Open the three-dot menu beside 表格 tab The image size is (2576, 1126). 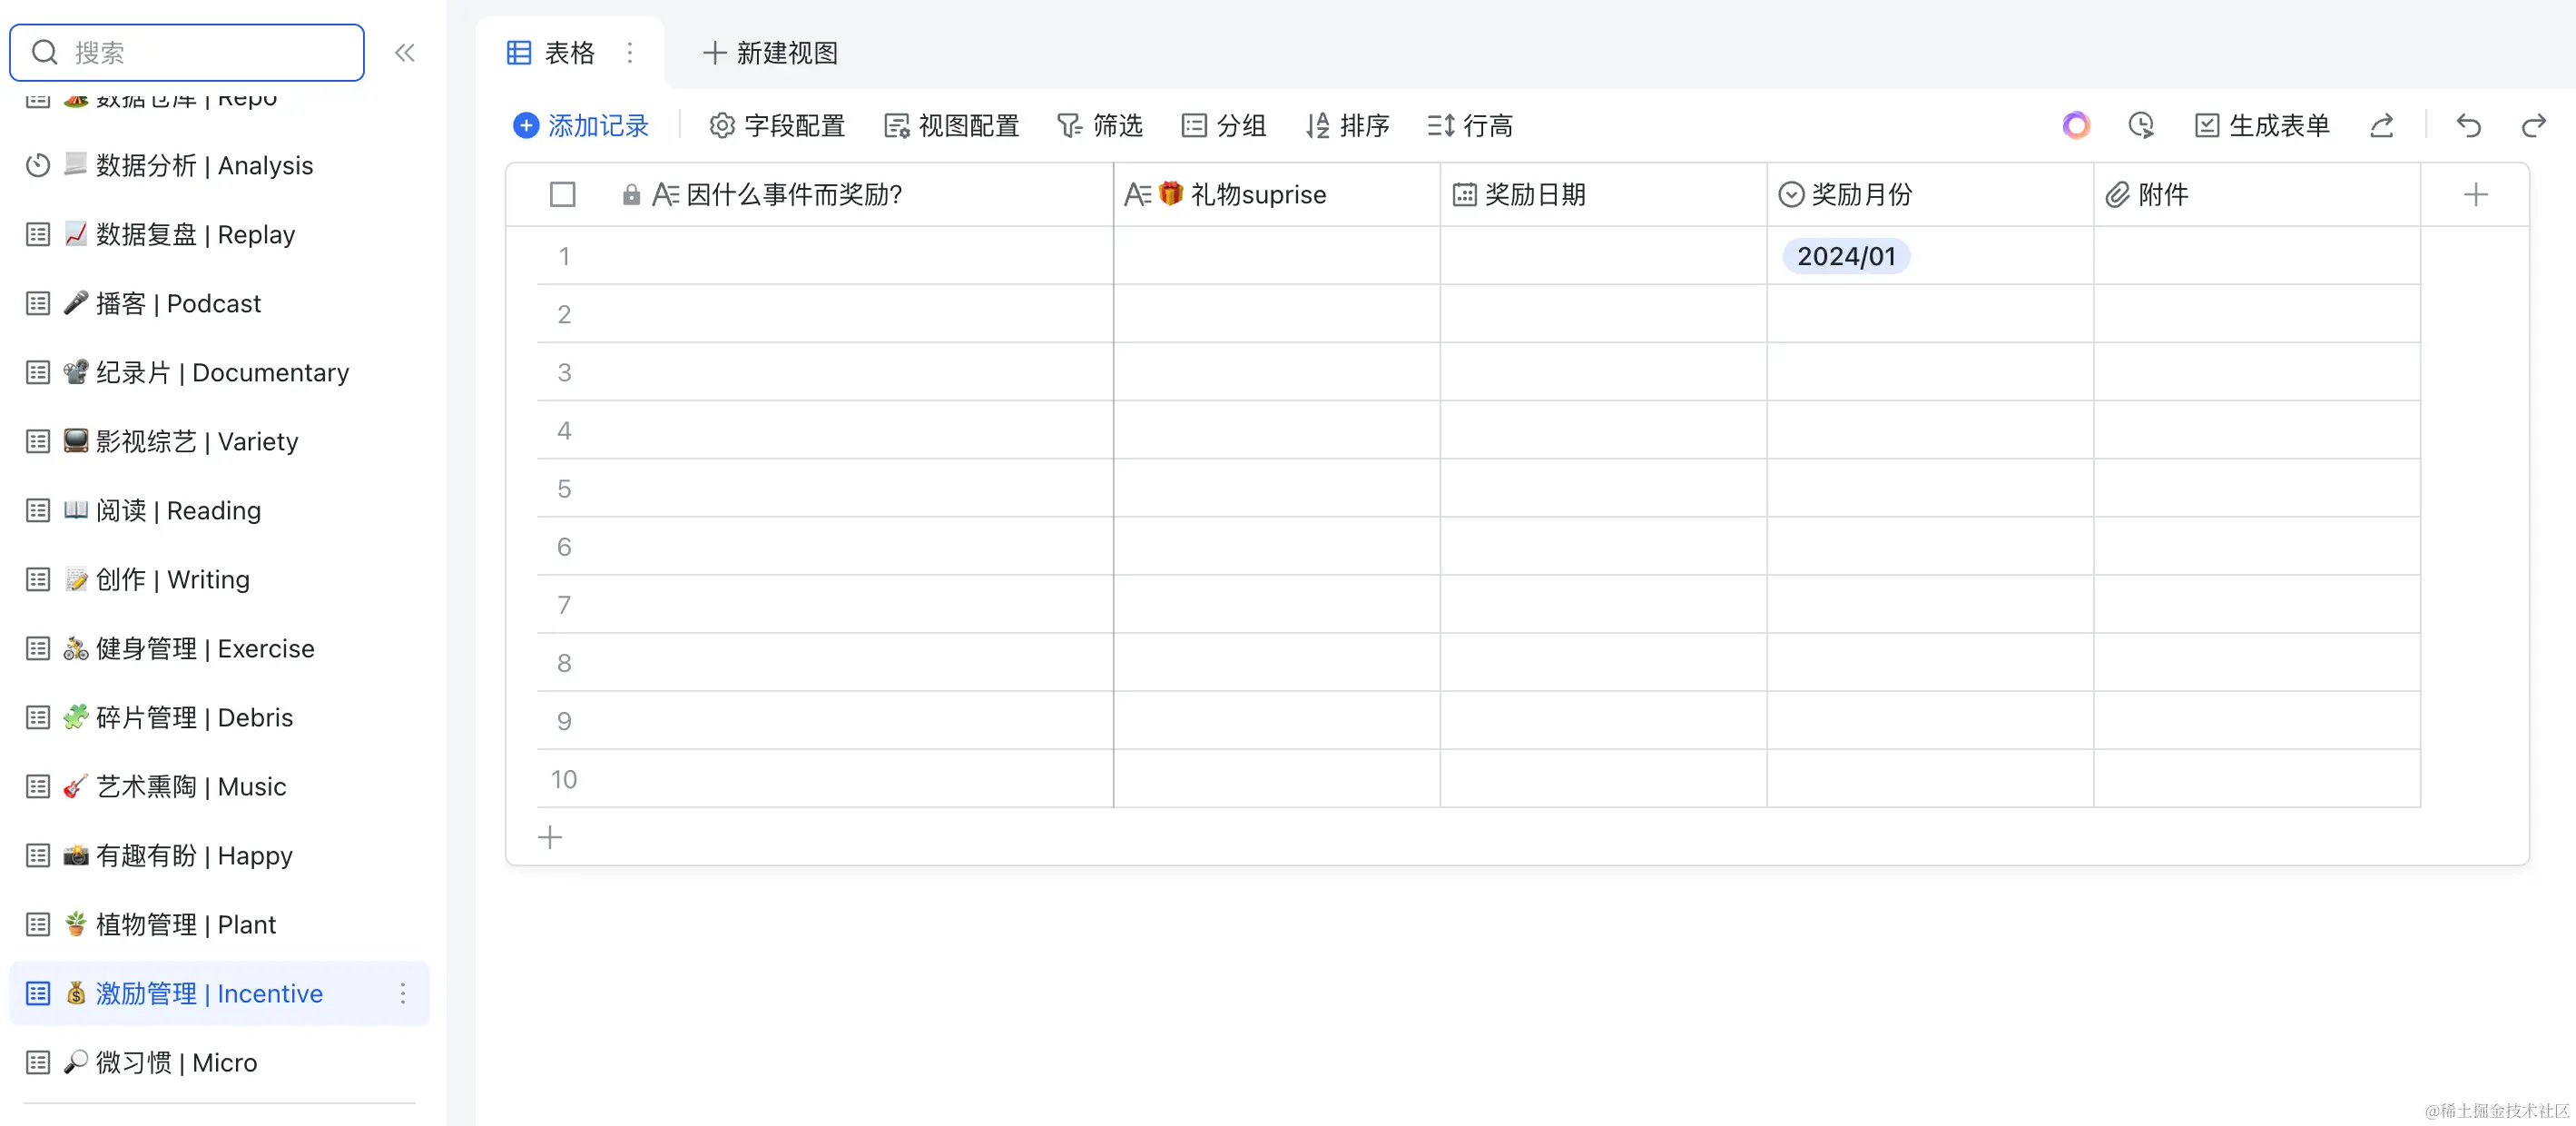tap(631, 52)
